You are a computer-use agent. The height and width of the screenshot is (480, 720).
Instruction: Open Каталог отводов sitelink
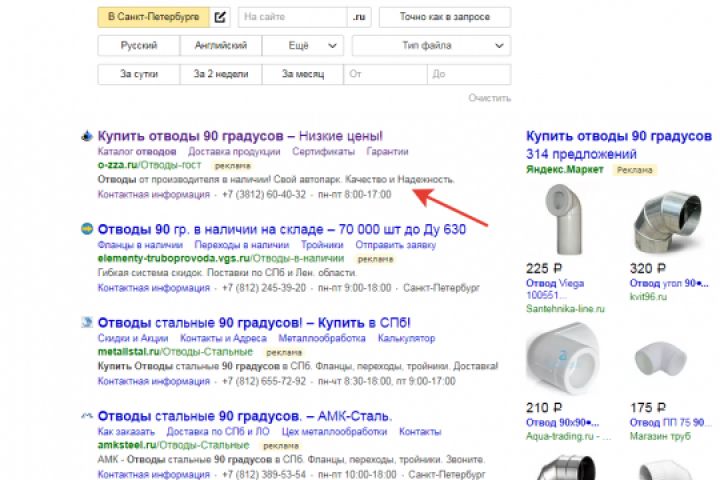[137, 152]
